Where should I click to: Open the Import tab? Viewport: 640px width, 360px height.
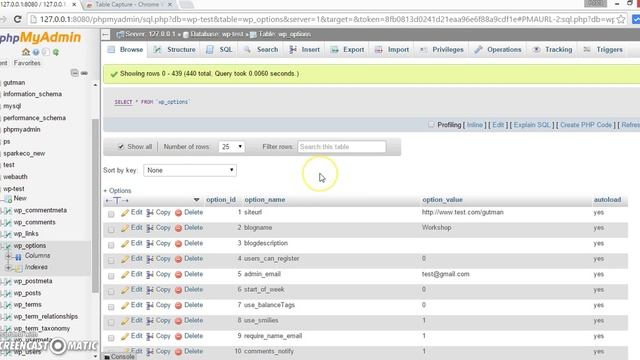tap(392, 49)
